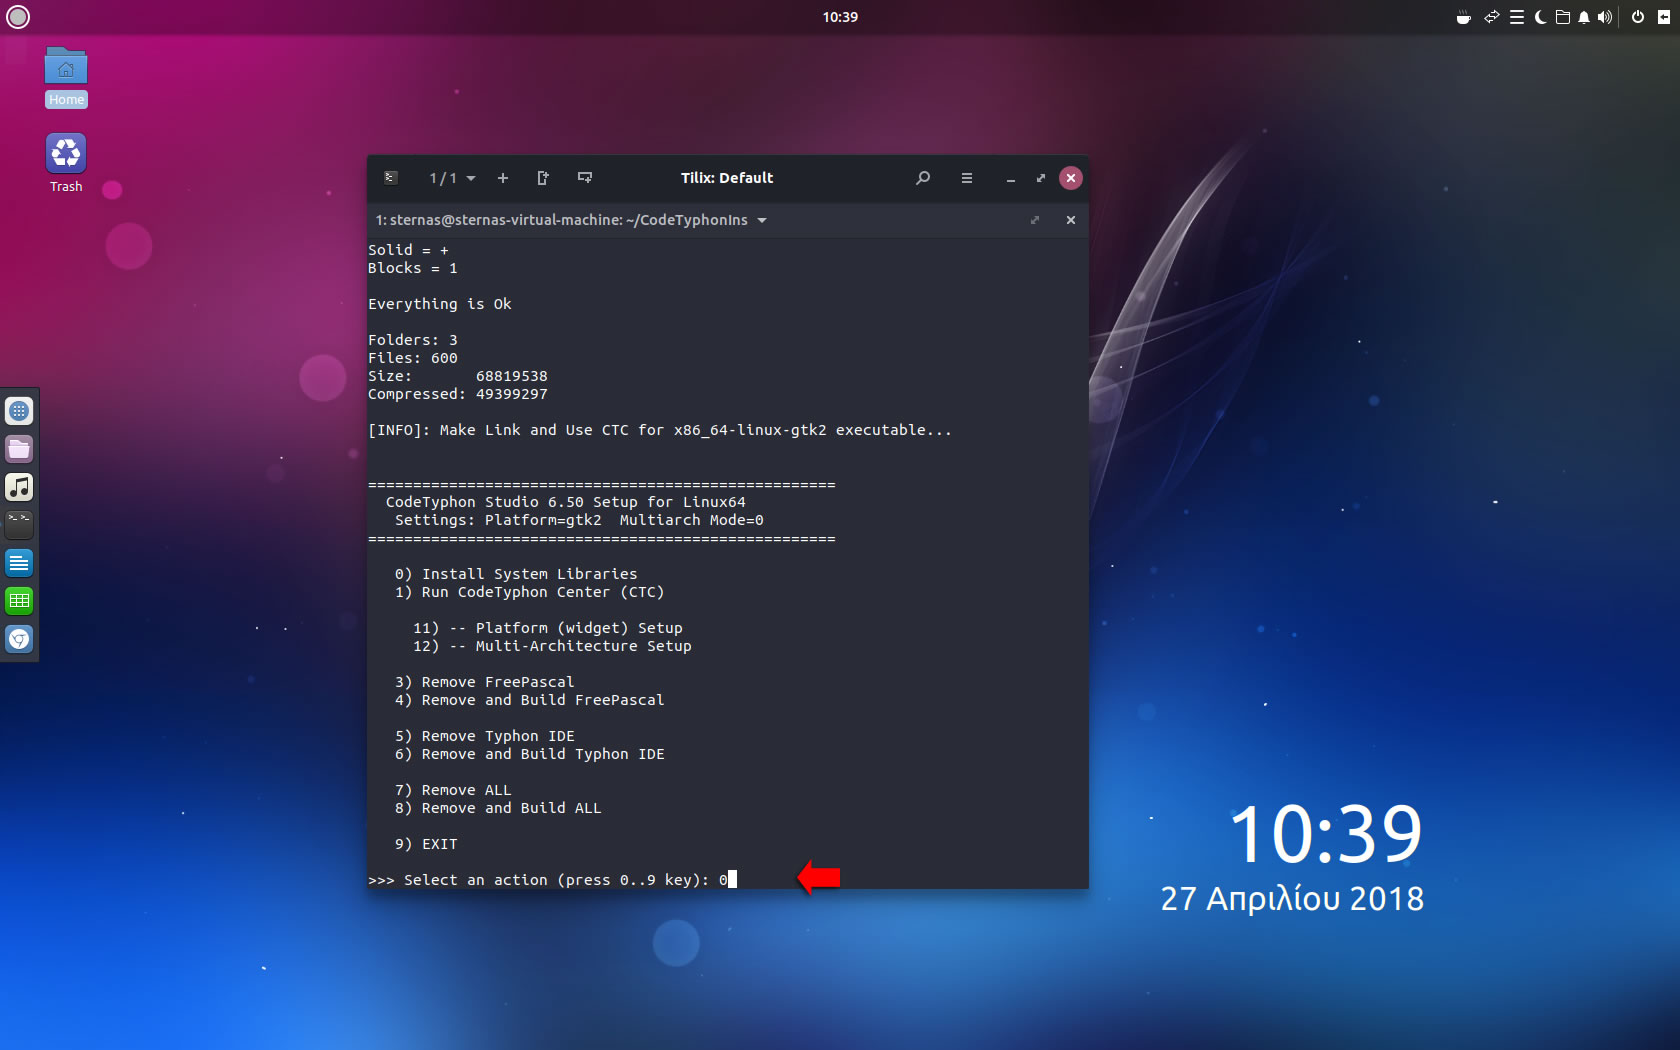Open the session switcher 1/1 dropdown
The image size is (1680, 1050).
(452, 178)
